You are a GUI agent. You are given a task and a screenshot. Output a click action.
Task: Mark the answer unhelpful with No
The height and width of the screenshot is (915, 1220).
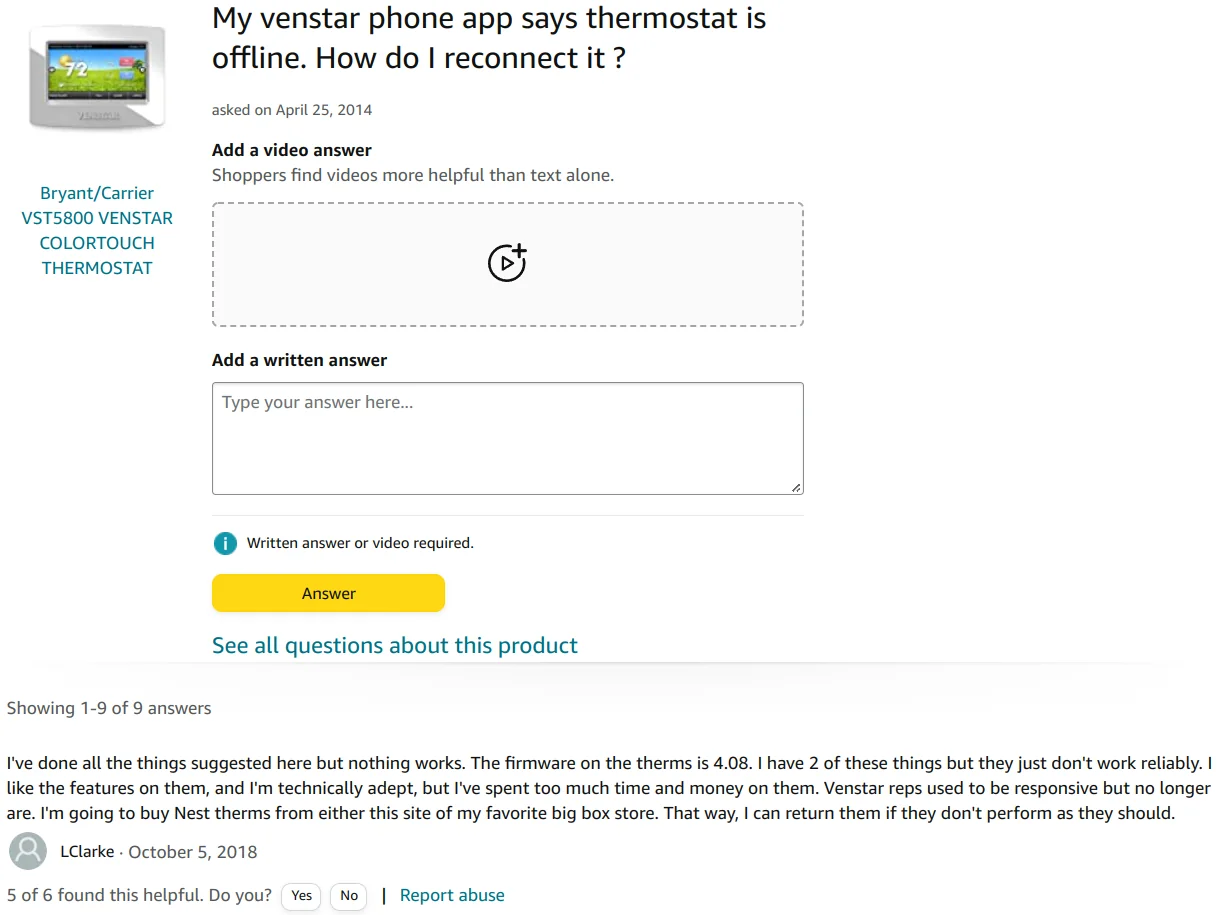pyautogui.click(x=348, y=896)
